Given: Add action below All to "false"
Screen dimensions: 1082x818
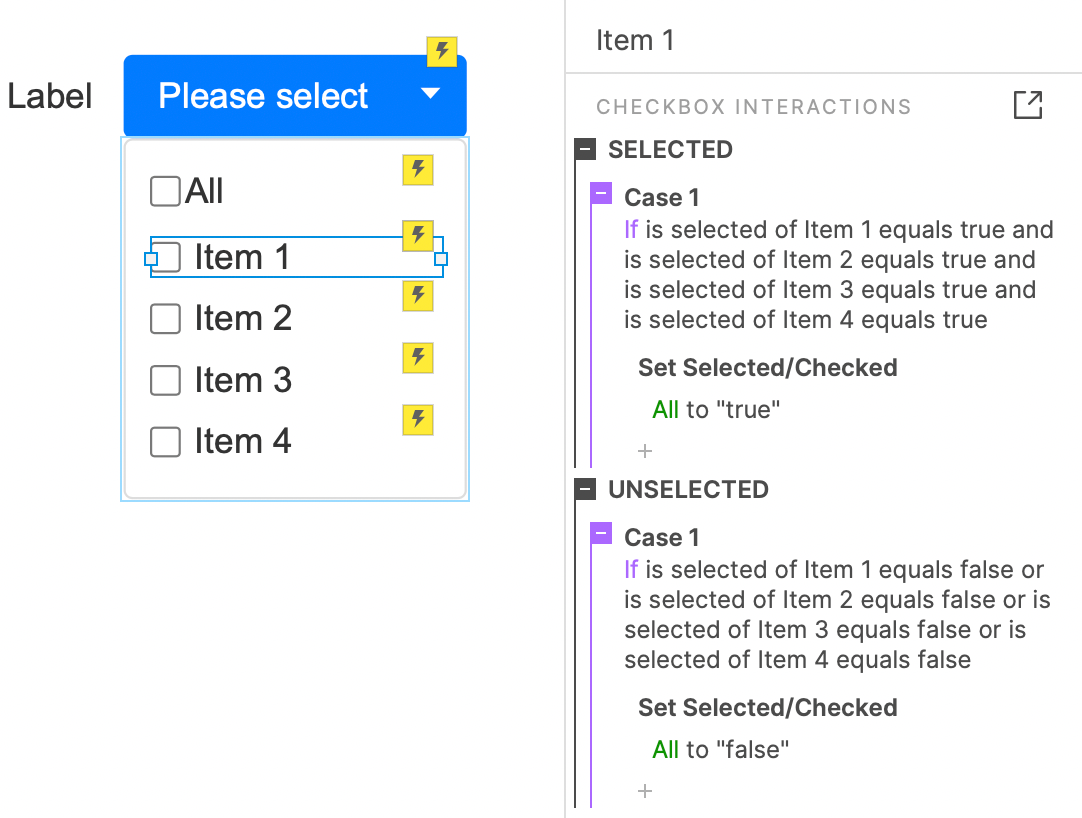Looking at the screenshot, I should tap(645, 791).
